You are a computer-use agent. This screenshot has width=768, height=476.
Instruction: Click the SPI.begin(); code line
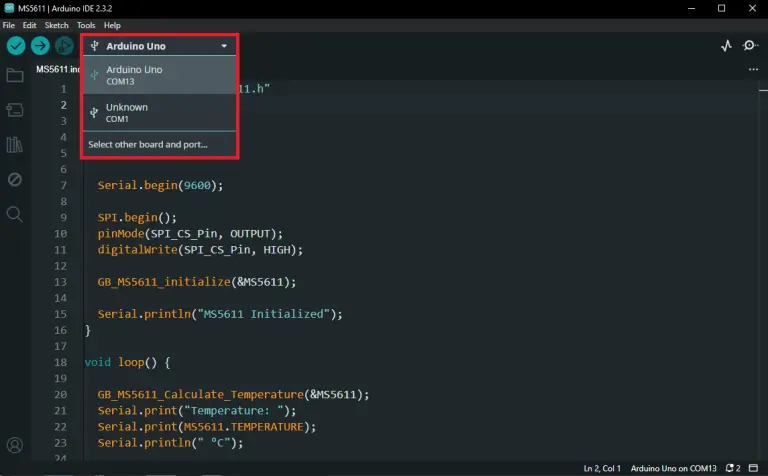(137, 217)
